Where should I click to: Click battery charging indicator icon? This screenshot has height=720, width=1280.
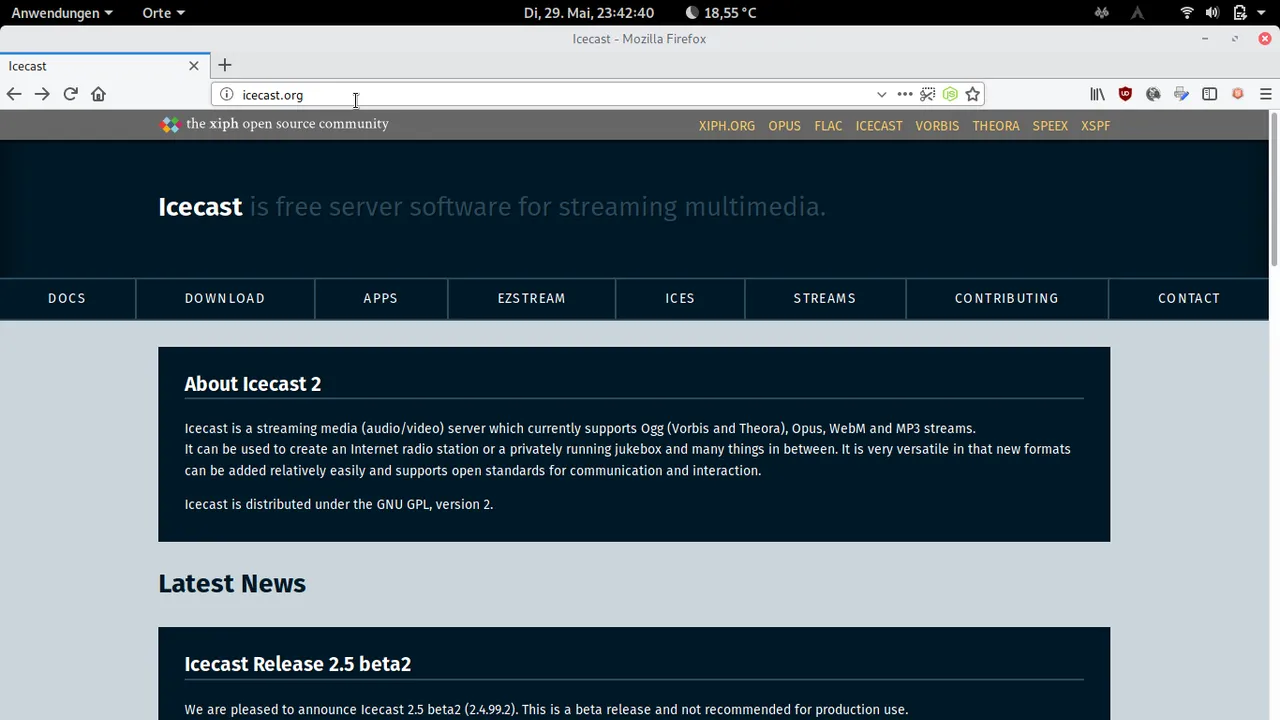[1240, 13]
